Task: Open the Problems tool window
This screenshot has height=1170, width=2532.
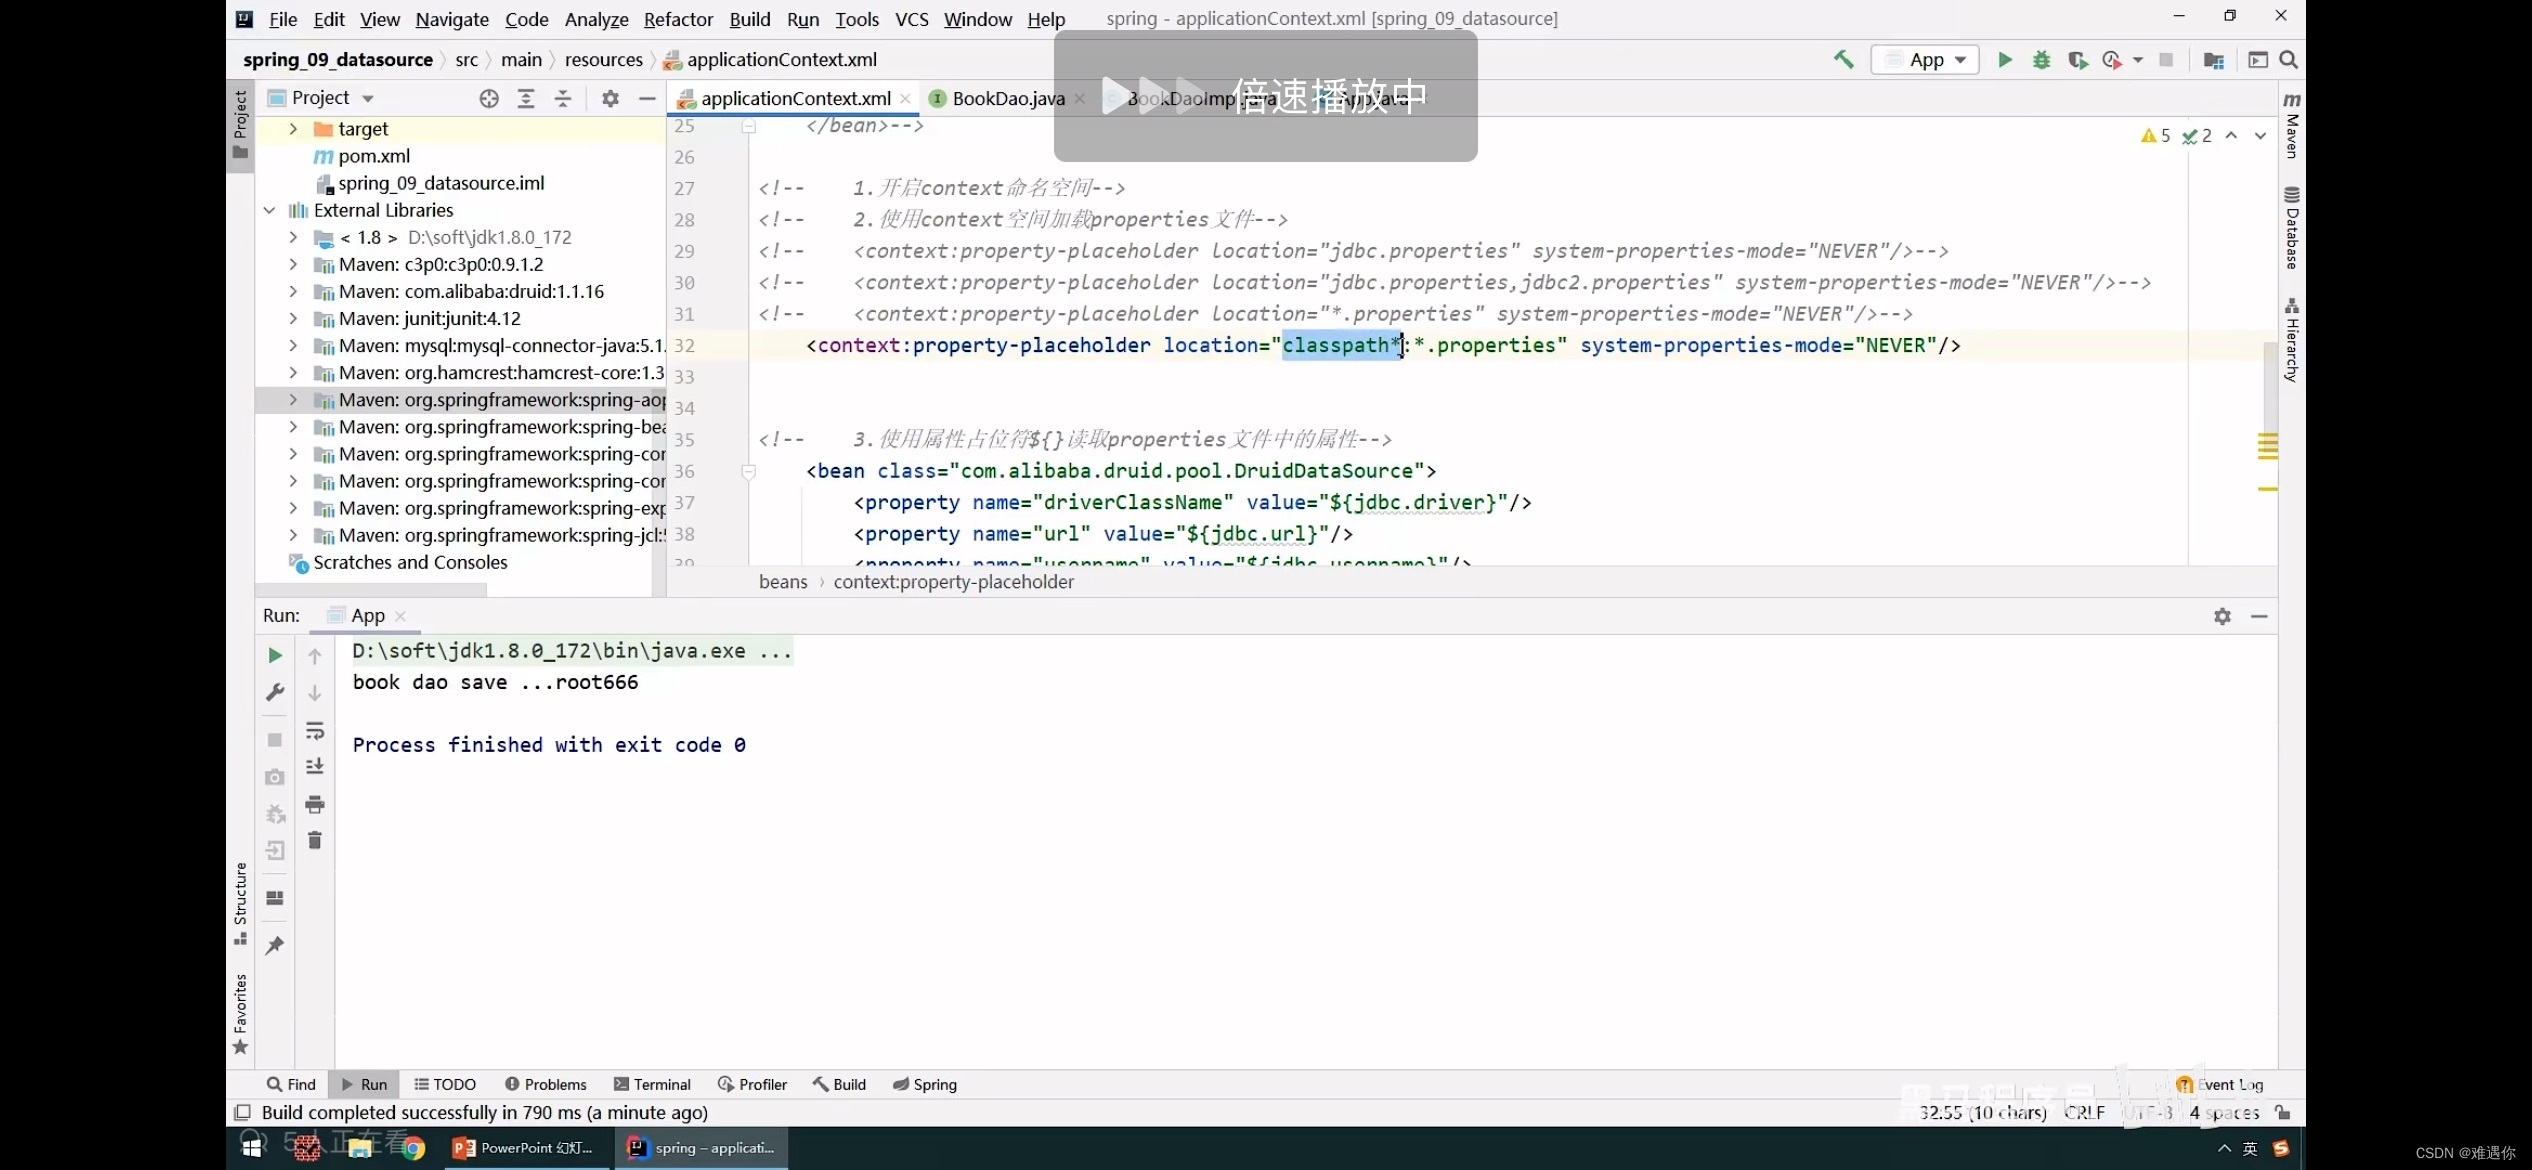Action: tap(545, 1084)
